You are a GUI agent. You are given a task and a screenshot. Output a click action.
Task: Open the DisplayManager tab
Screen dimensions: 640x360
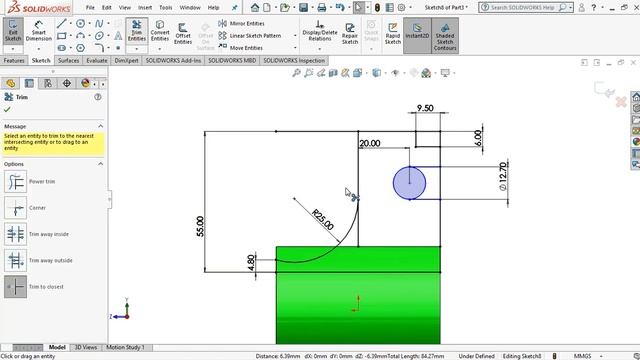coord(85,83)
